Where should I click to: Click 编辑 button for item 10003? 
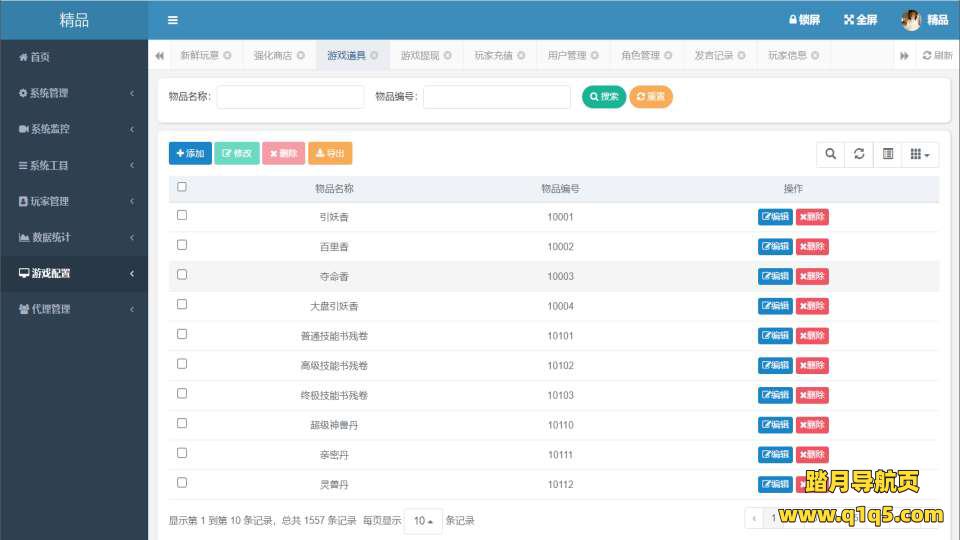tap(775, 276)
